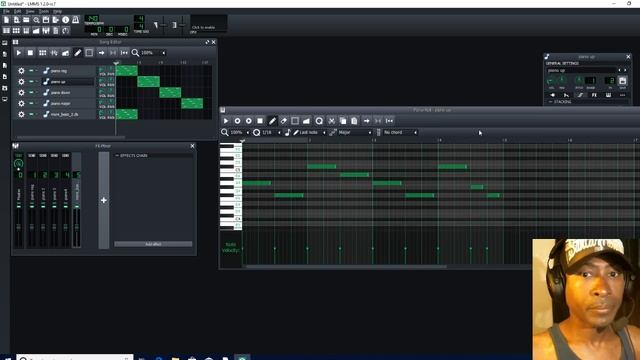
Task: Click record button in Piano Roll
Action: 237,121
